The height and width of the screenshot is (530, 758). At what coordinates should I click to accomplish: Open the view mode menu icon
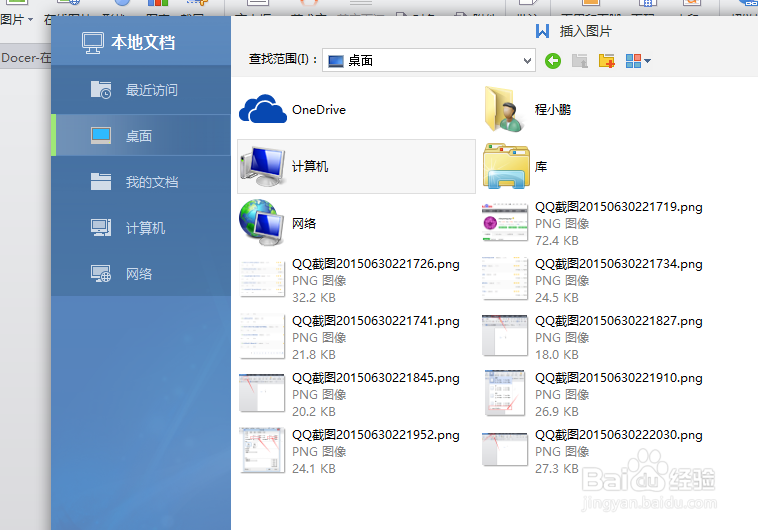638,61
